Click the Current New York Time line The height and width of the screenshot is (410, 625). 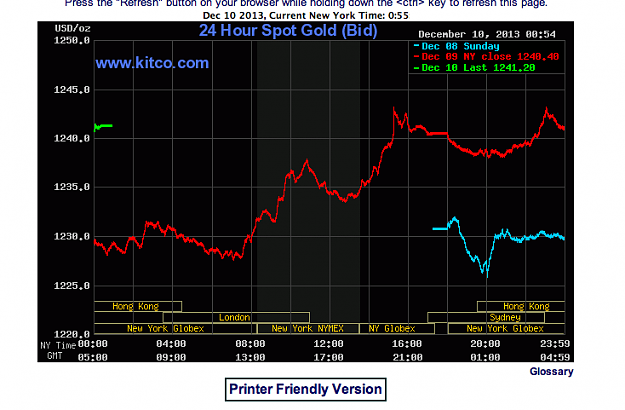coord(306,16)
